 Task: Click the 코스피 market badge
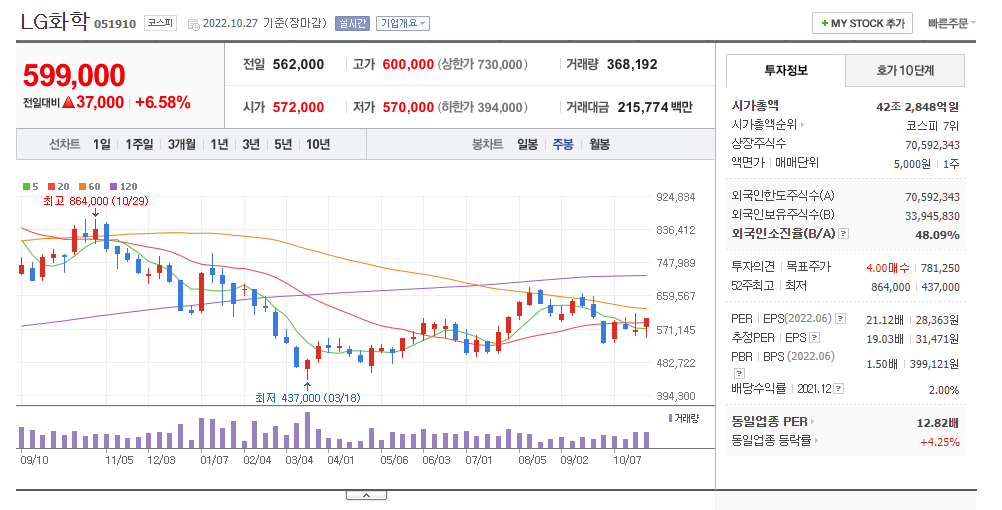point(160,23)
